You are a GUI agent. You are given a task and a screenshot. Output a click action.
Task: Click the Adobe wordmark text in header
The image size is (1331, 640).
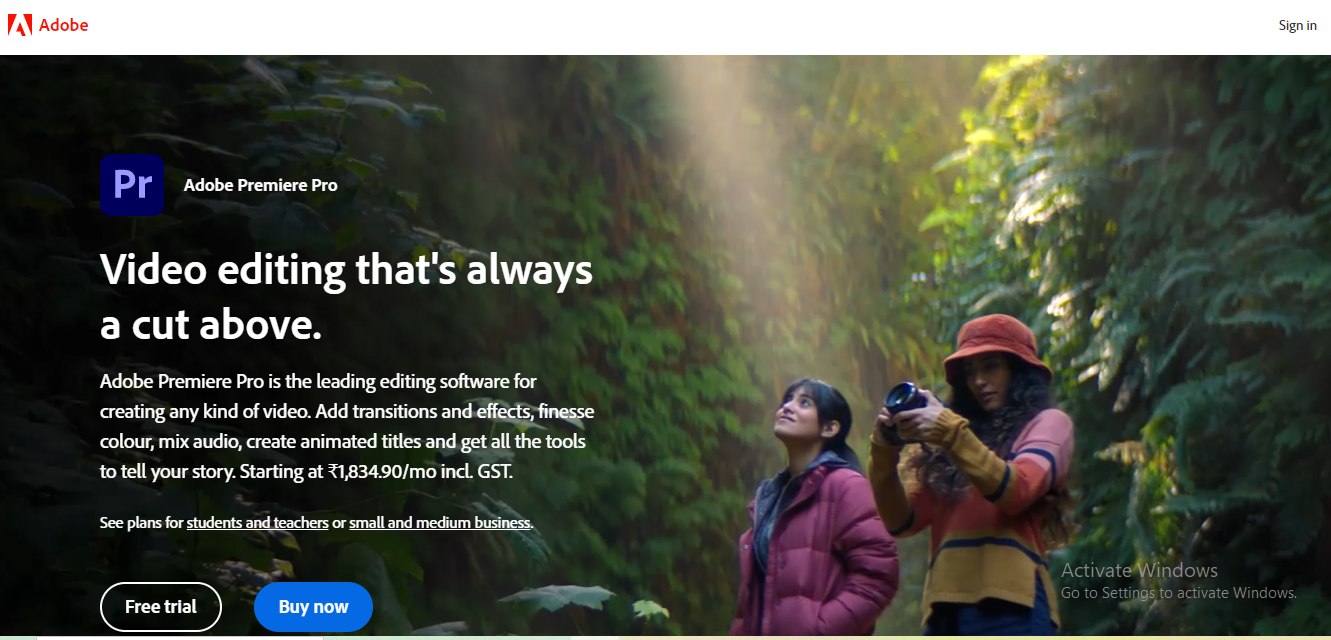pyautogui.click(x=63, y=25)
